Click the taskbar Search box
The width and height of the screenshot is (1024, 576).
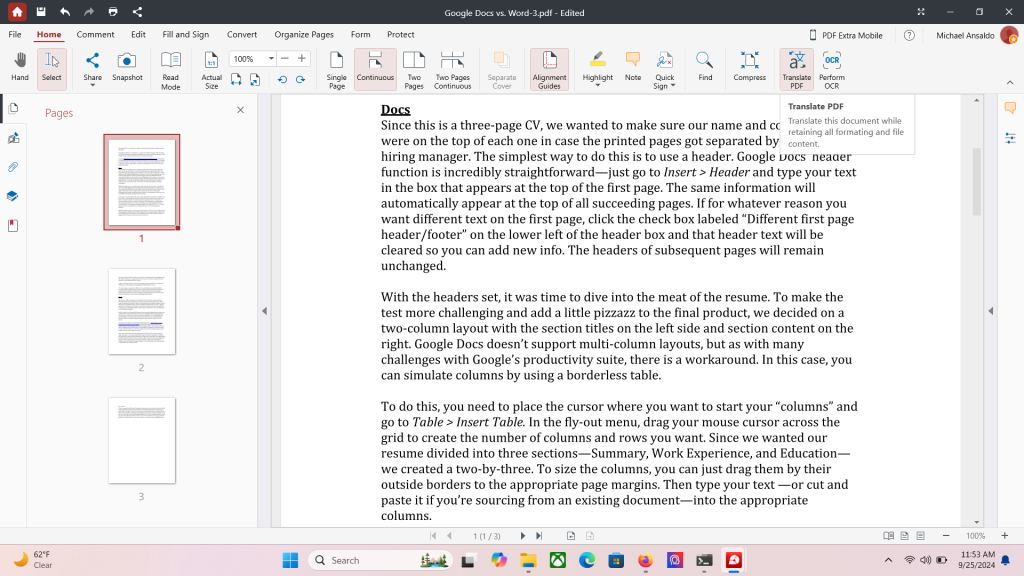[x=379, y=560]
